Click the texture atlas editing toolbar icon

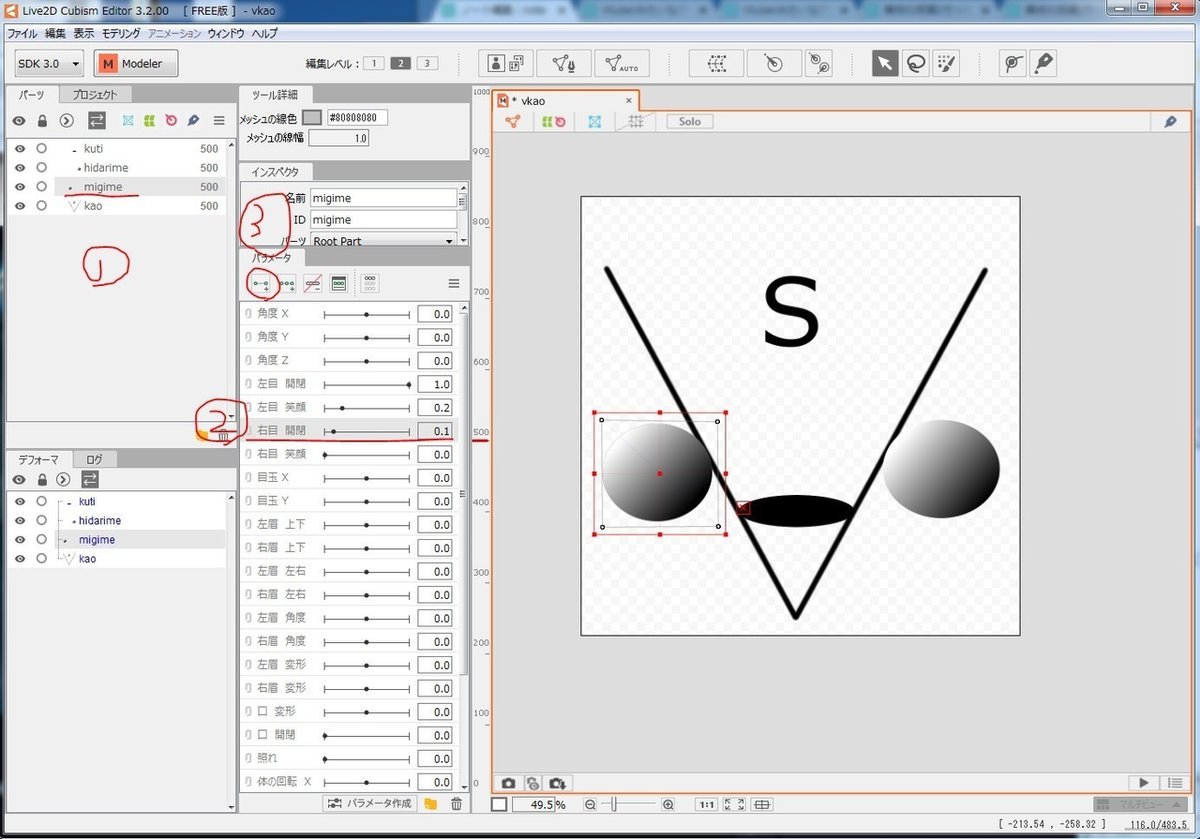pyautogui.click(x=505, y=63)
